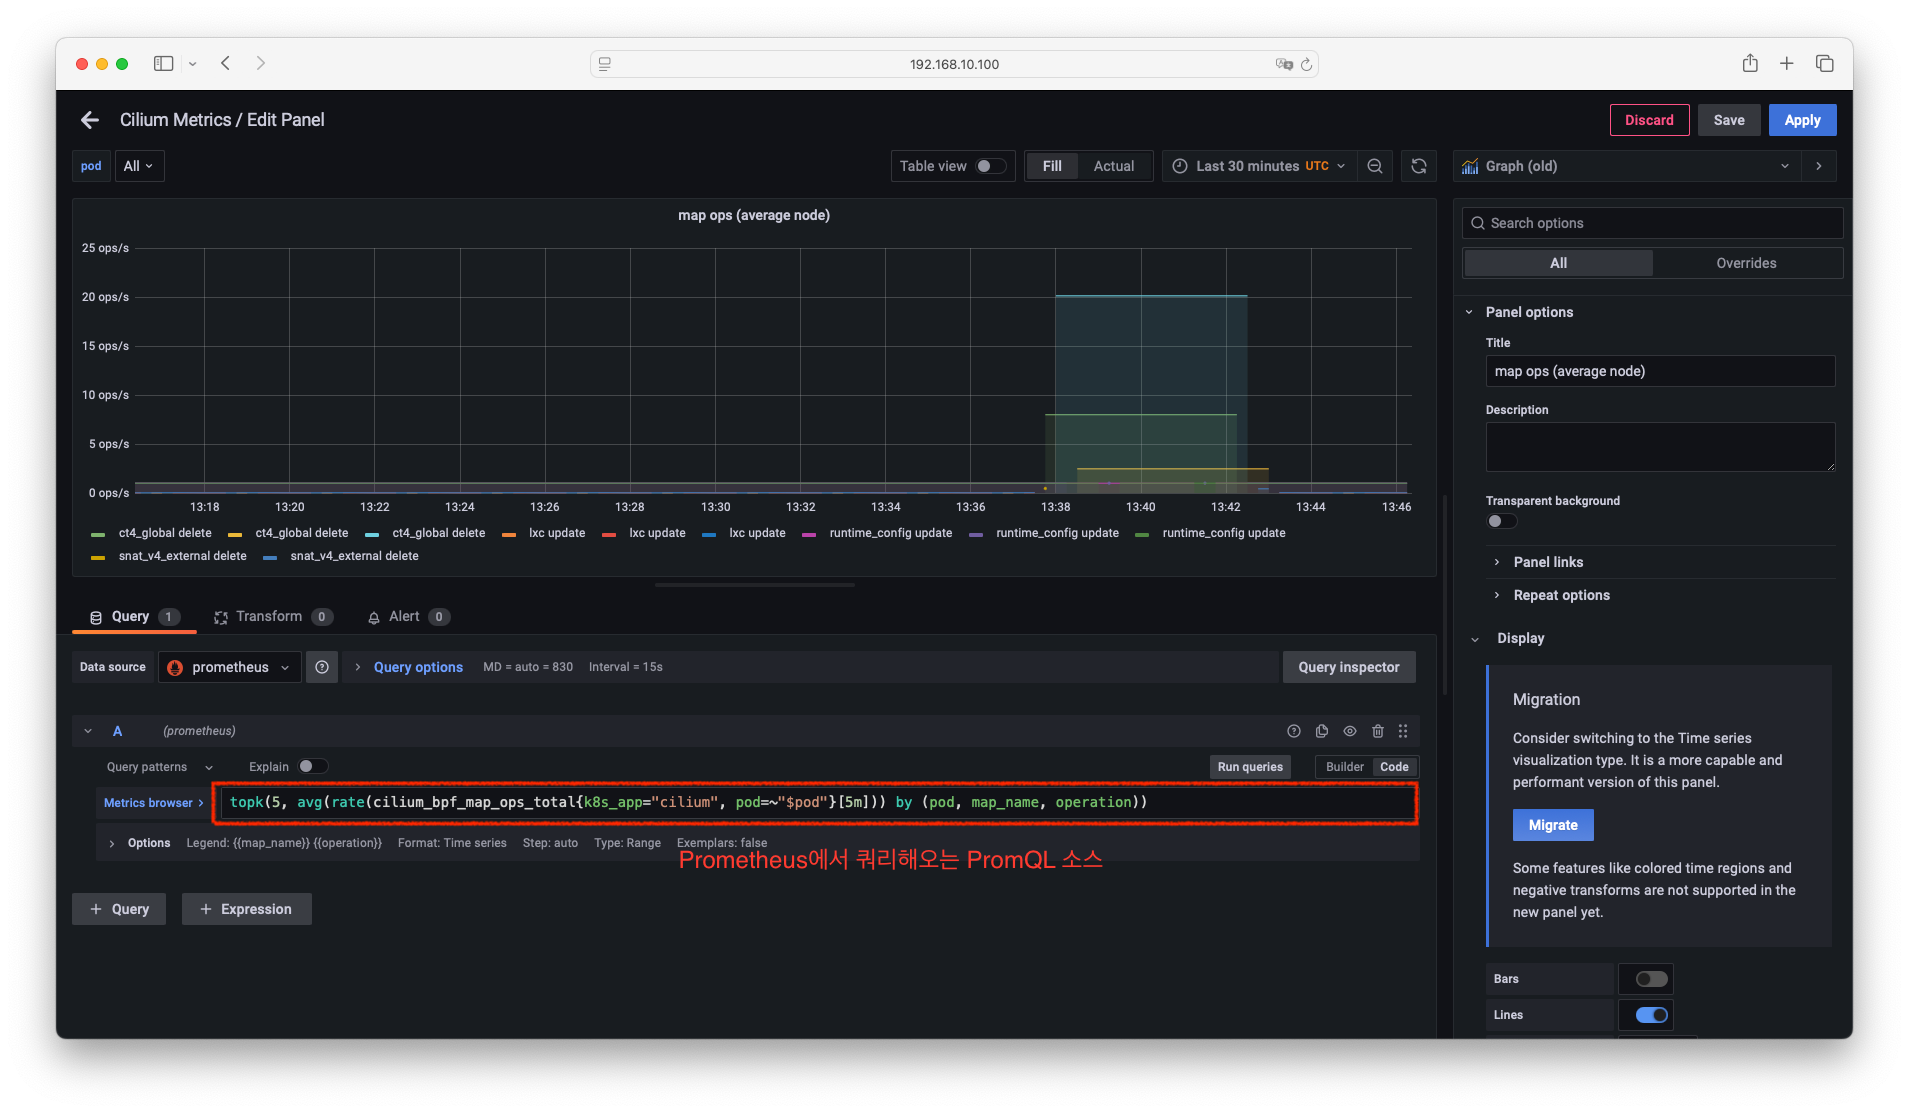Open the Last 30 minutes time picker
The image size is (1909, 1113).
coord(1260,166)
